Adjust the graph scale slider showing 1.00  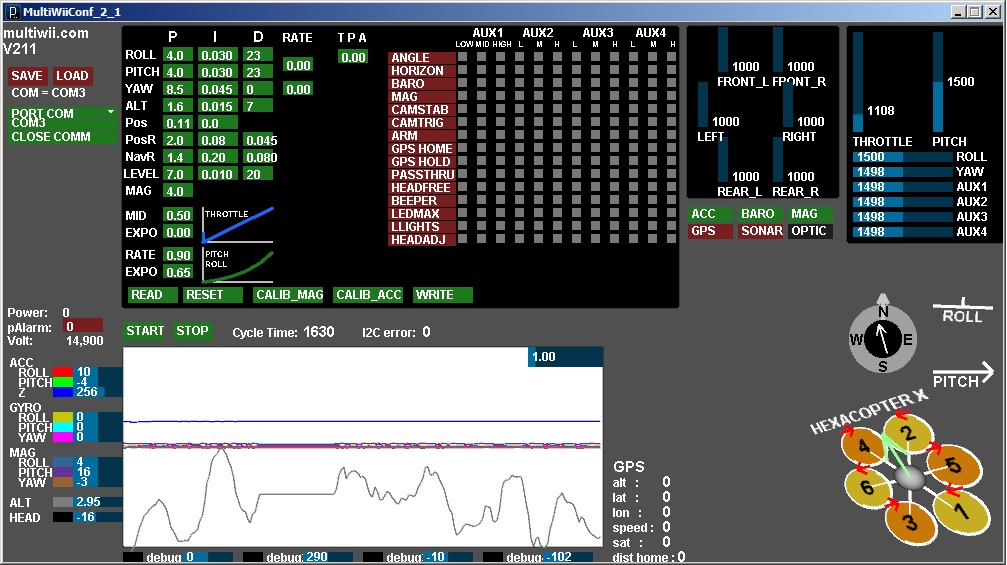point(565,357)
